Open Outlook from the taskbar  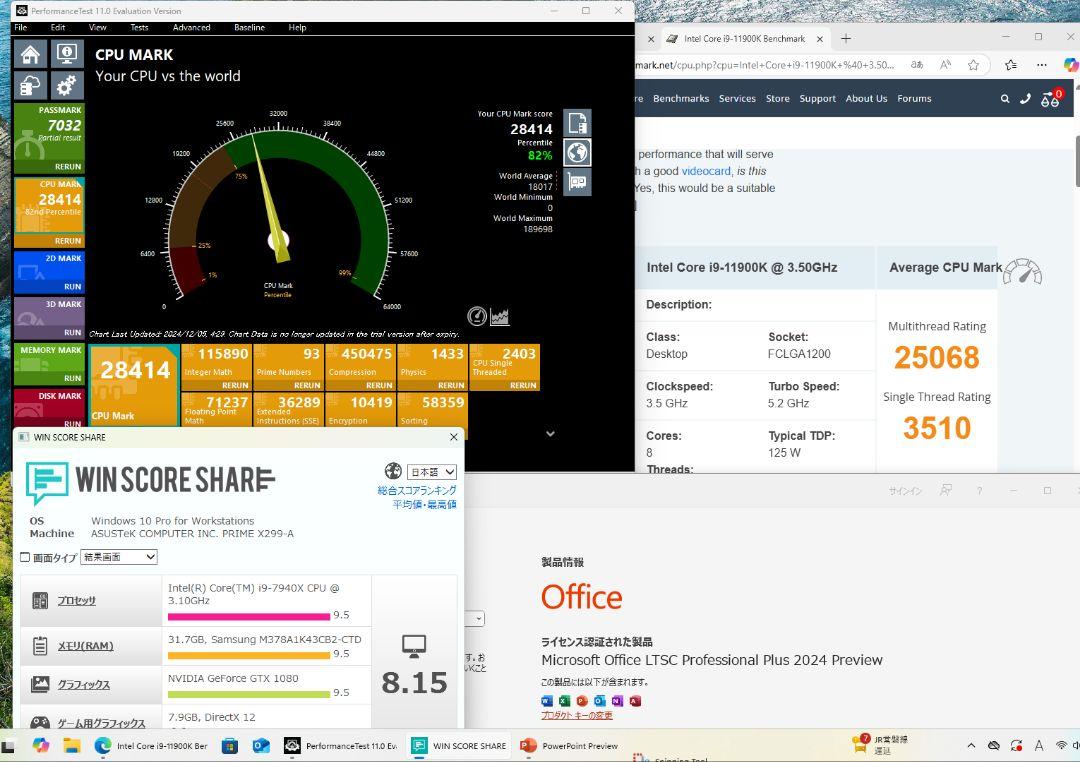tap(261, 745)
